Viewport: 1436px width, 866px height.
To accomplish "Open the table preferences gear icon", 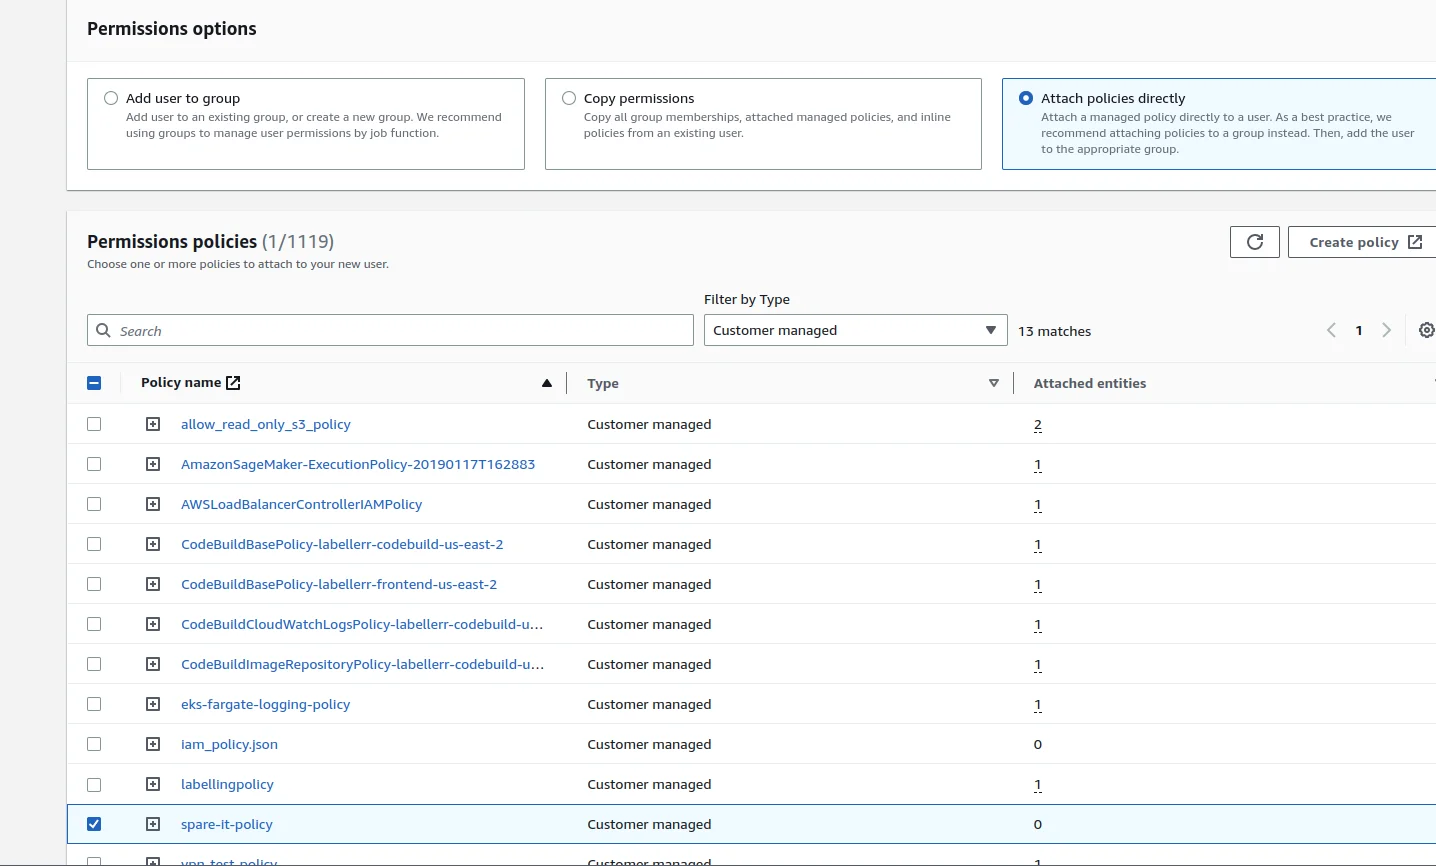I will point(1427,330).
